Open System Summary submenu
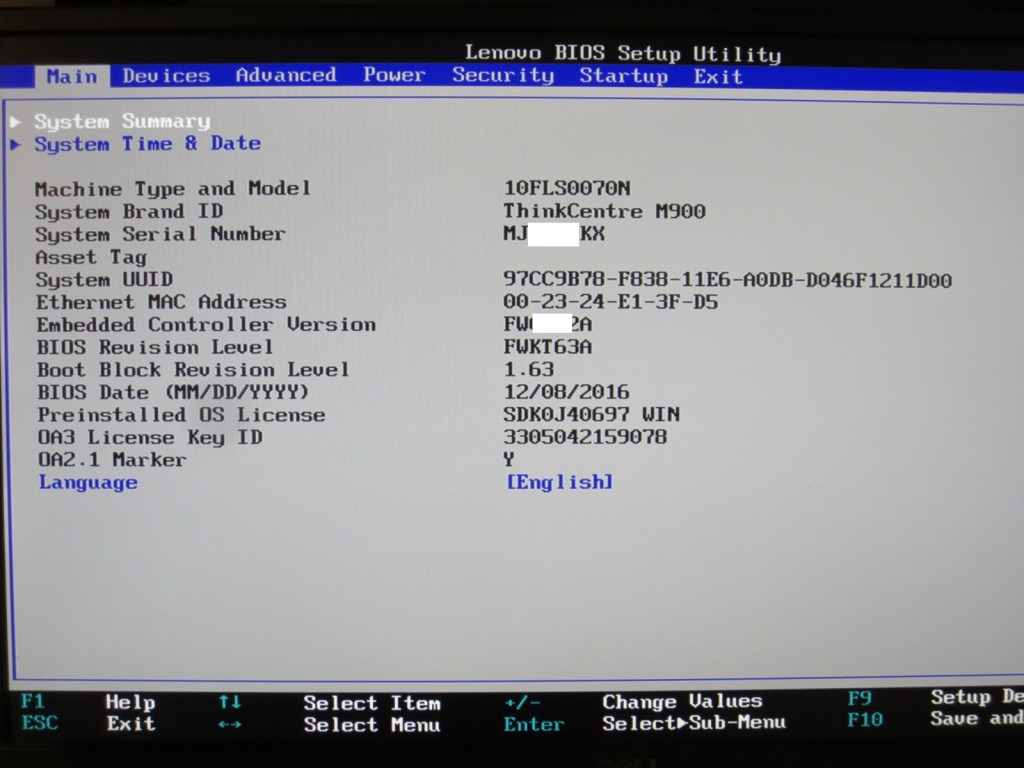This screenshot has width=1024, height=768. point(122,121)
